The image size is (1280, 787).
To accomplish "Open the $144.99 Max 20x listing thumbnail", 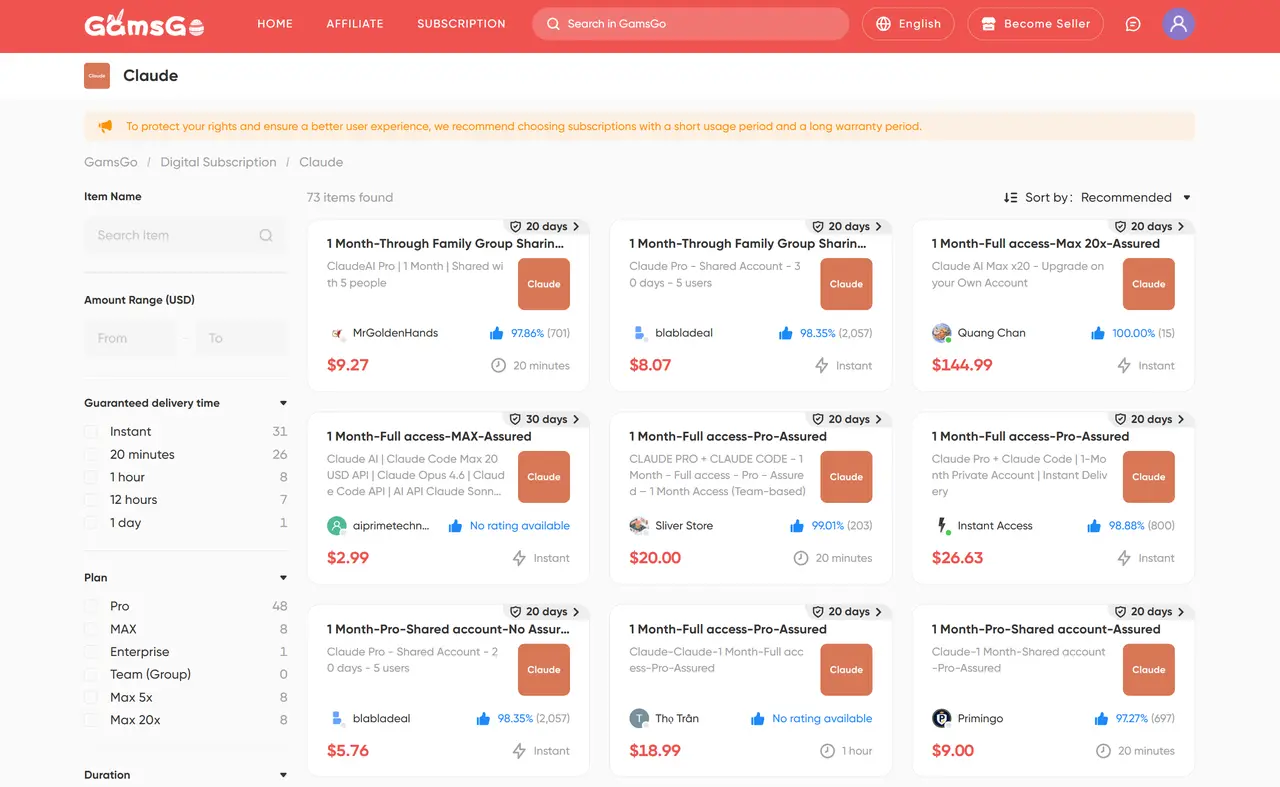I will [1148, 284].
